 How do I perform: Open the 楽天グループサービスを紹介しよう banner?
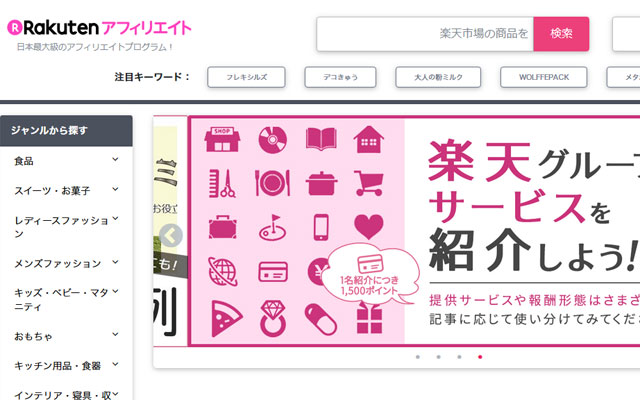414,231
